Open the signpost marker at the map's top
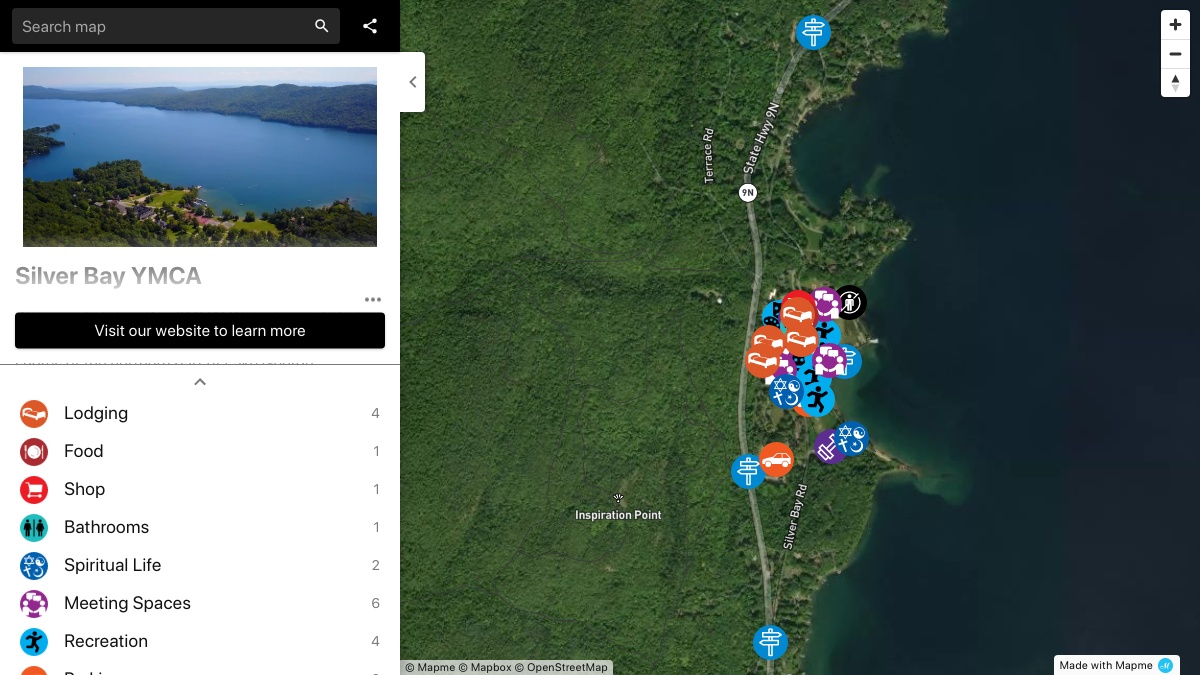 coord(814,32)
